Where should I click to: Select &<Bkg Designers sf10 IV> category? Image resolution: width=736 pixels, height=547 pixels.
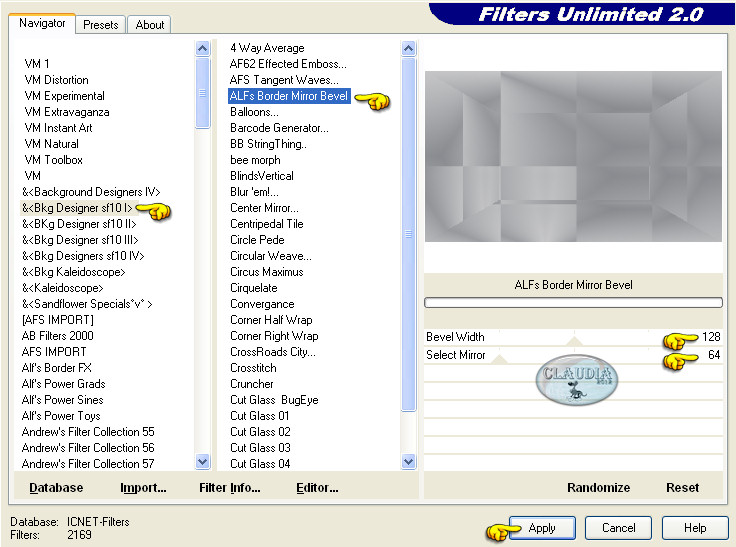click(83, 256)
